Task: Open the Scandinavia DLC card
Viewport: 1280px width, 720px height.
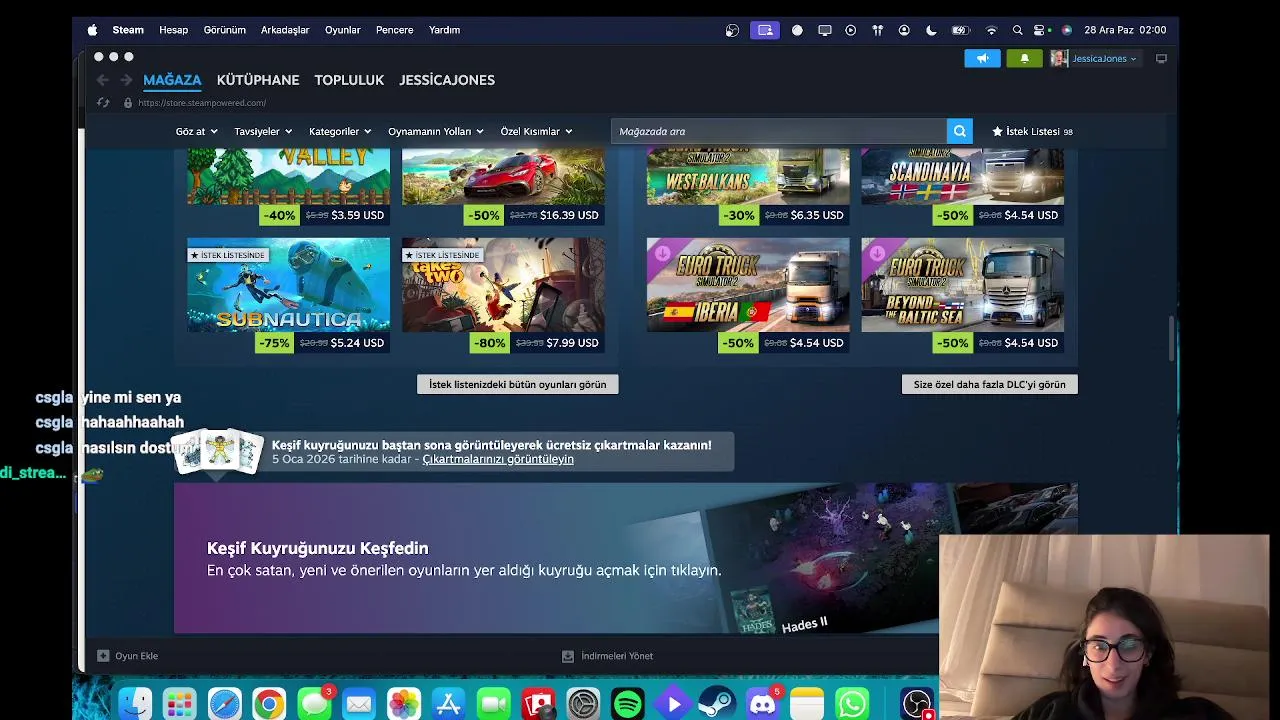Action: pyautogui.click(x=963, y=187)
